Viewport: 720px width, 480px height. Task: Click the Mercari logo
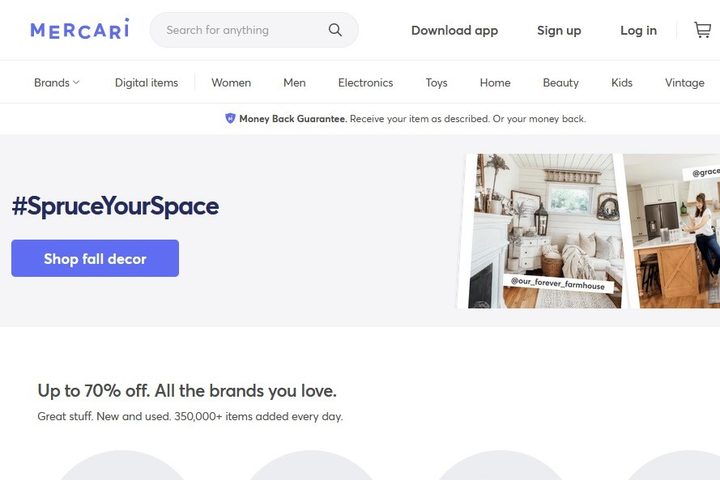pyautogui.click(x=80, y=29)
